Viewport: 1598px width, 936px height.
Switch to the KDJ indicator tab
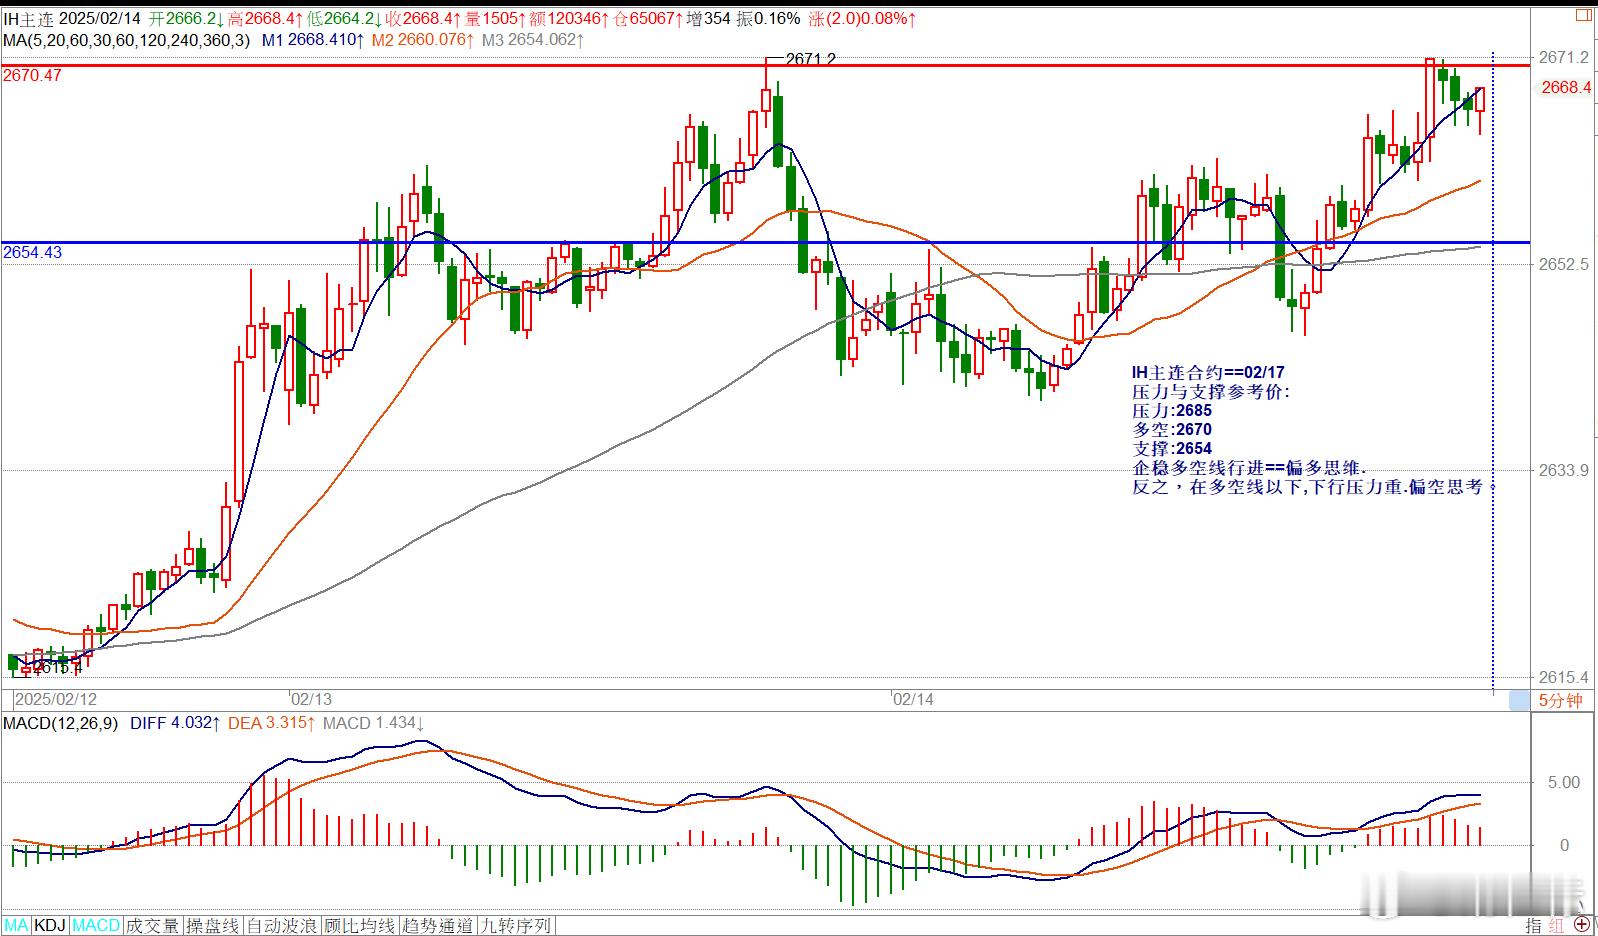51,926
